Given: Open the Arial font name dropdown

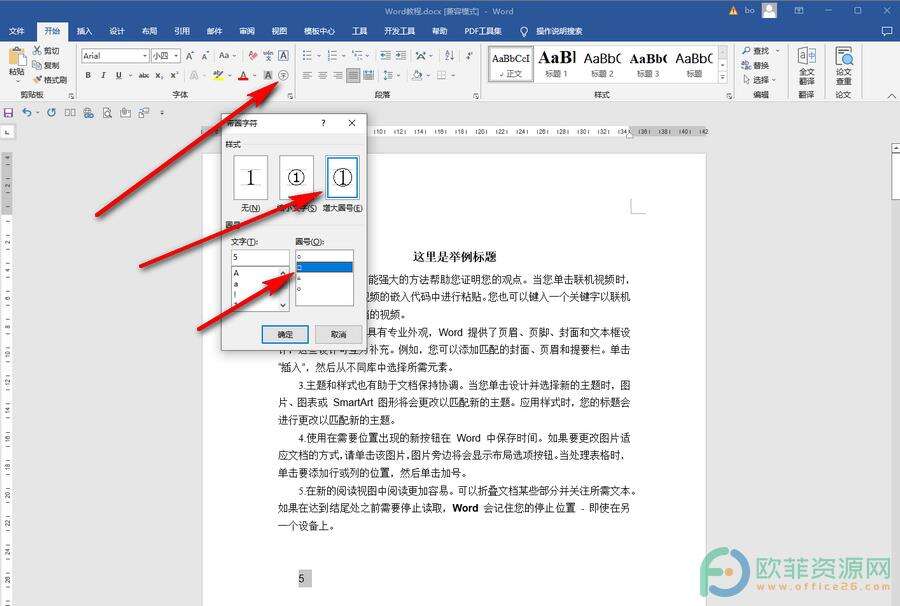Looking at the screenshot, I should [x=145, y=56].
